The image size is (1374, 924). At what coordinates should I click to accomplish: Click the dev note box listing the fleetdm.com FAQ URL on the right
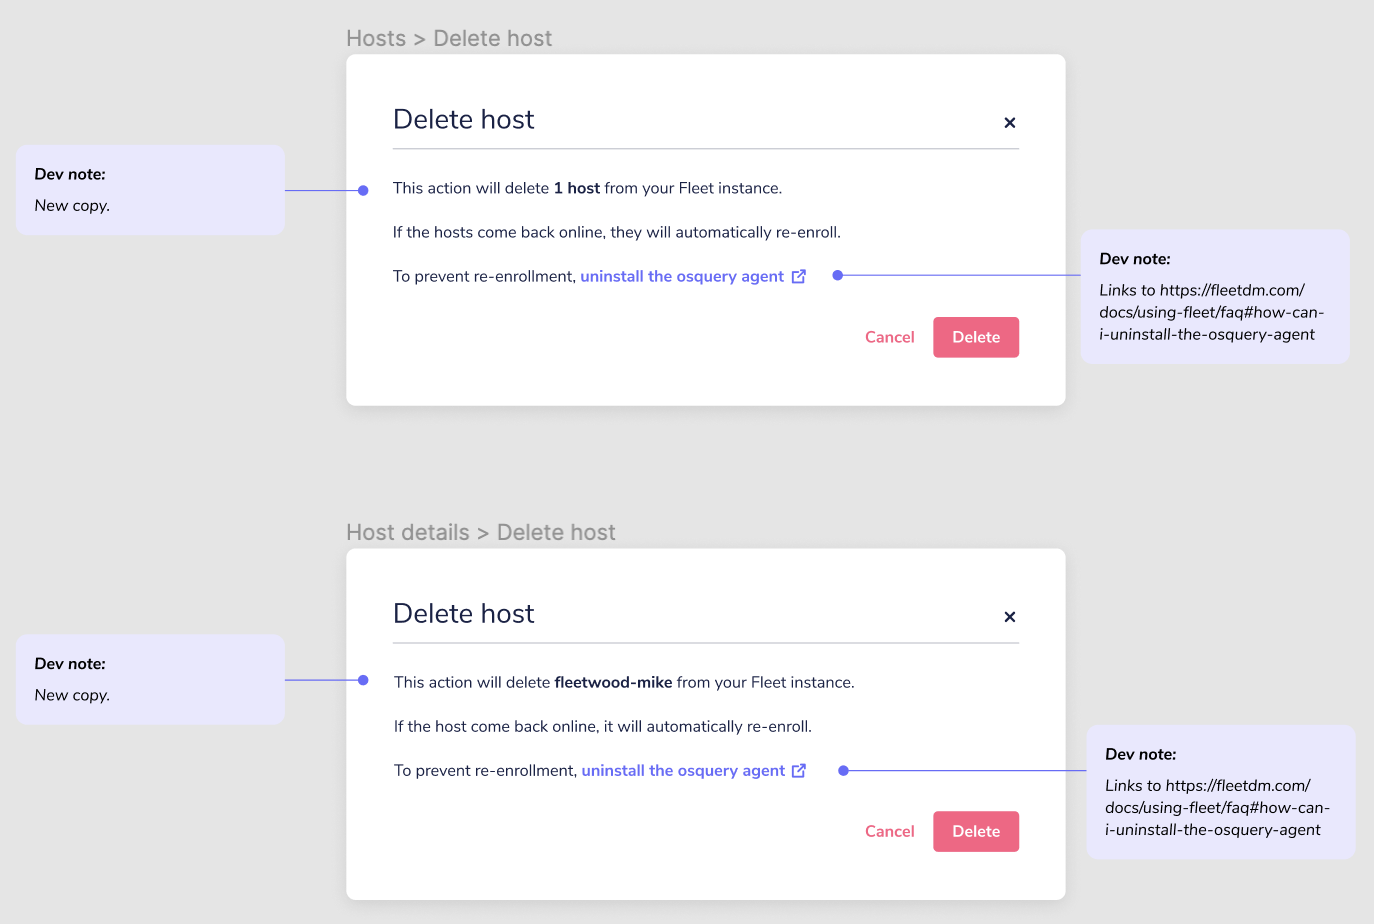[x=1215, y=296]
